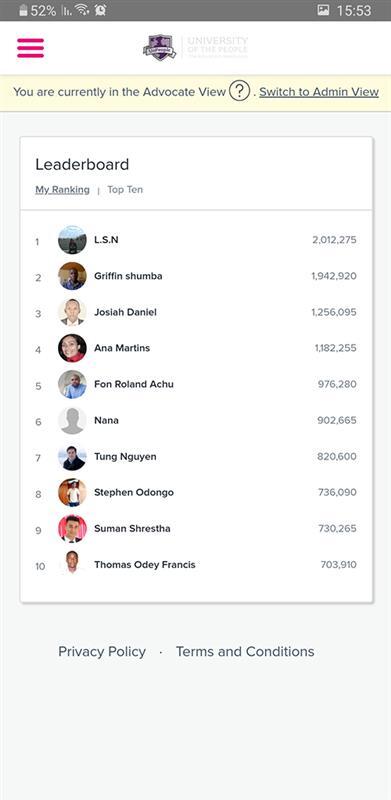Open Terms and Conditions link

click(x=245, y=652)
